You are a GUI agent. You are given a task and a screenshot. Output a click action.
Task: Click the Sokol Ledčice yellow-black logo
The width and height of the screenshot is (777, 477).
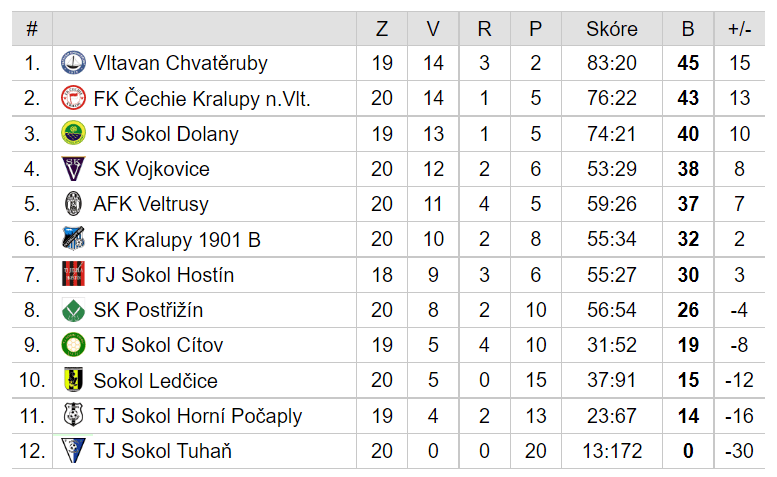73,380
